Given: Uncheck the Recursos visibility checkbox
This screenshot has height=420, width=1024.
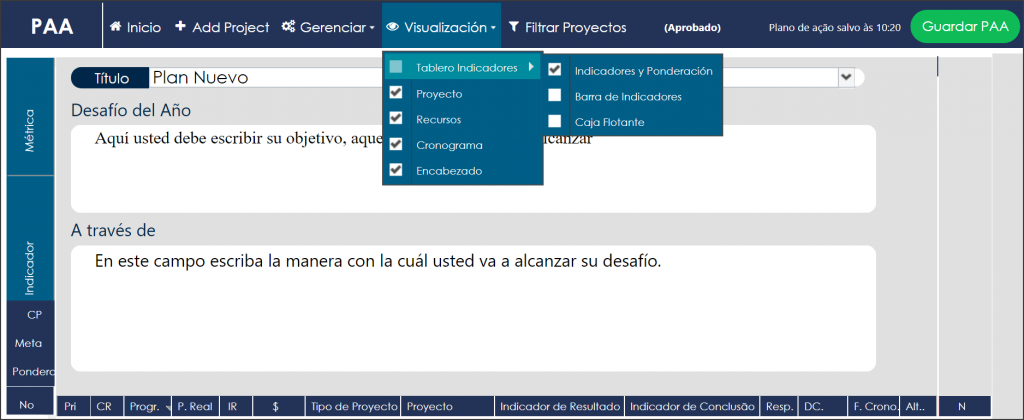Looking at the screenshot, I should pyautogui.click(x=395, y=118).
